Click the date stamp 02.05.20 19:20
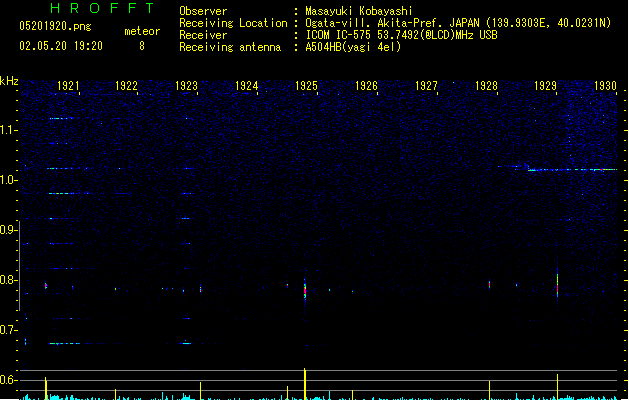This screenshot has height=400, width=629. [61, 46]
